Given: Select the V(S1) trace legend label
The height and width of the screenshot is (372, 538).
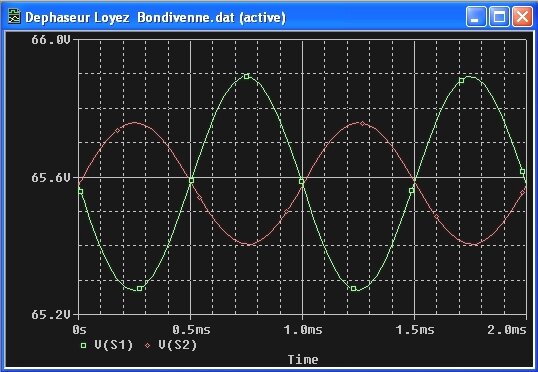Looking at the screenshot, I should (114, 345).
